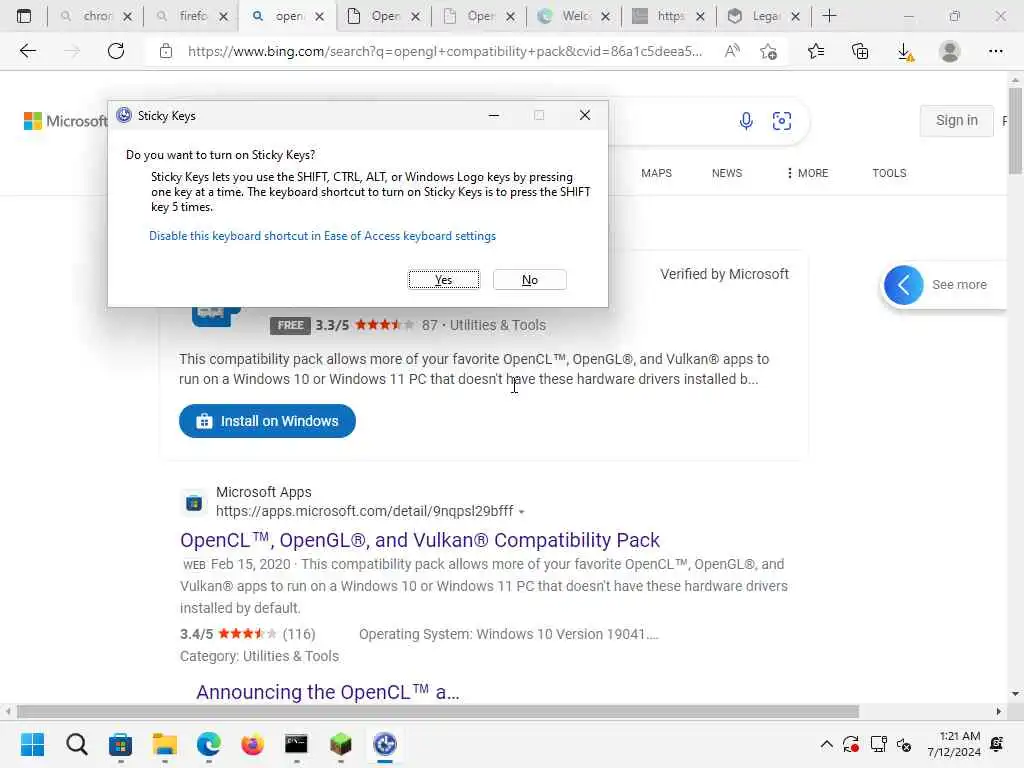The image size is (1024, 768).
Task: Open OpenCL, OpenGL, and Vulkan Compatibility Pack link
Action: coord(420,540)
